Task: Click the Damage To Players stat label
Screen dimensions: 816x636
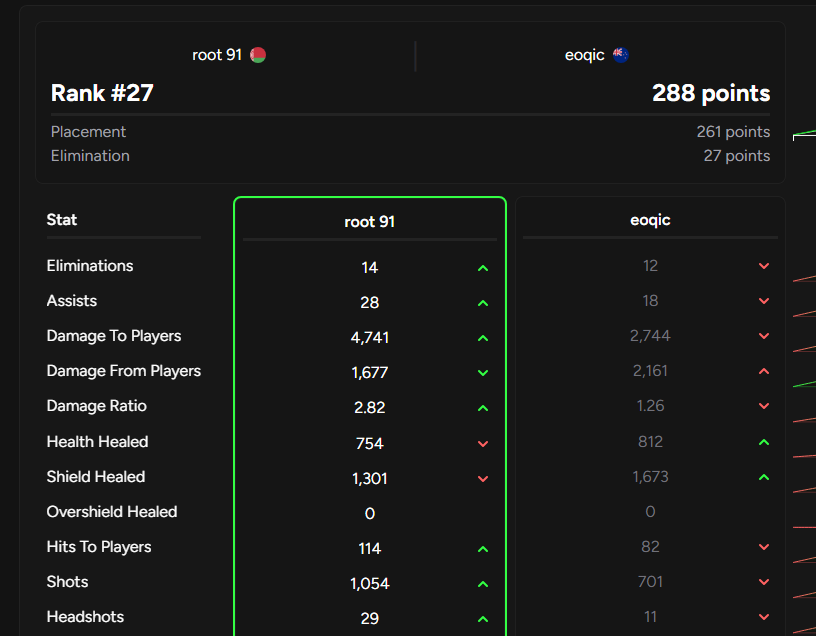Action: point(114,336)
